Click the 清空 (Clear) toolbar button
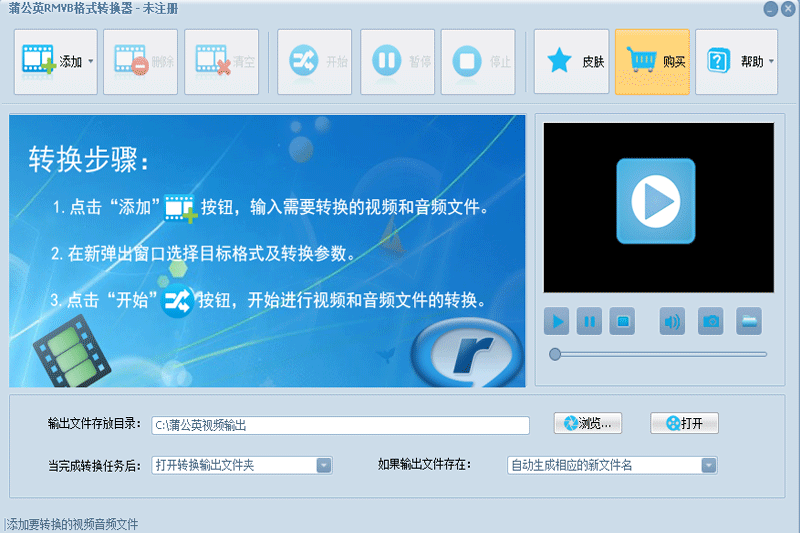 221,62
